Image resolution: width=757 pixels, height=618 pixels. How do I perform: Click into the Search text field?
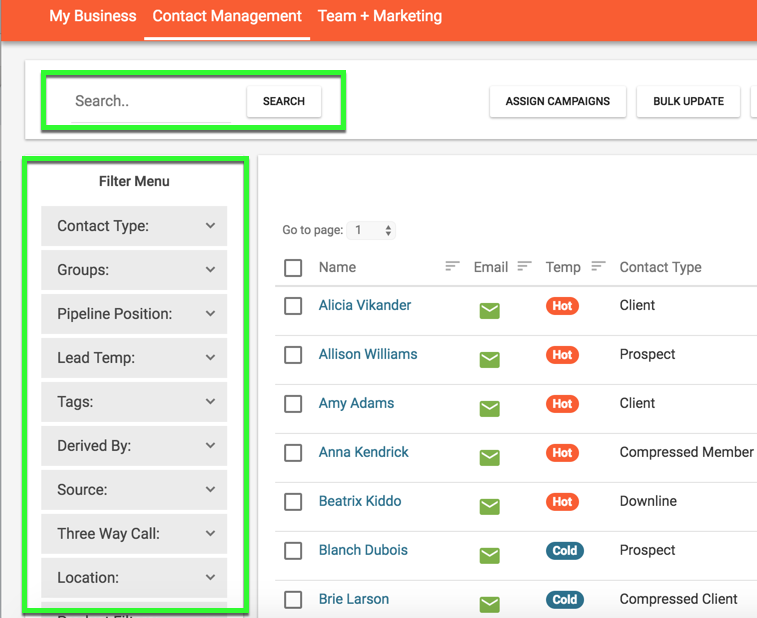pos(152,102)
